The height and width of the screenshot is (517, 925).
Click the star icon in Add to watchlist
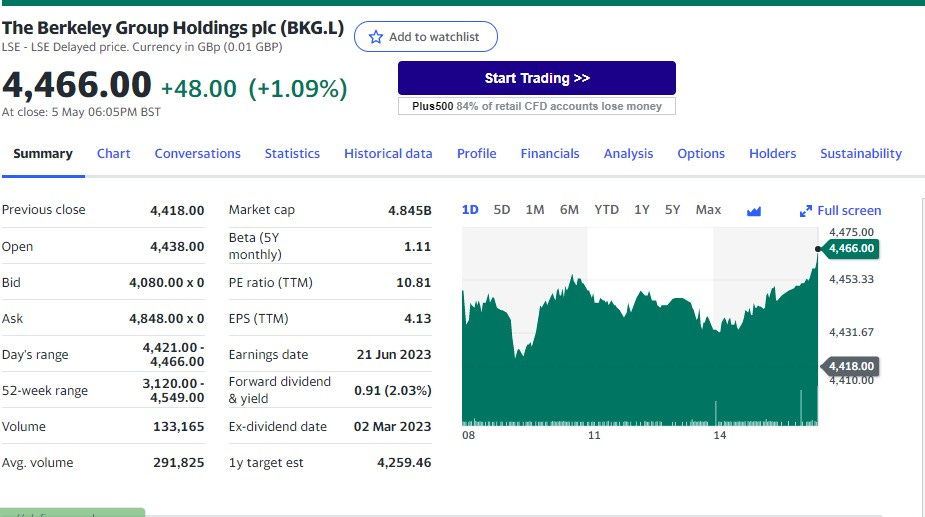tap(376, 37)
